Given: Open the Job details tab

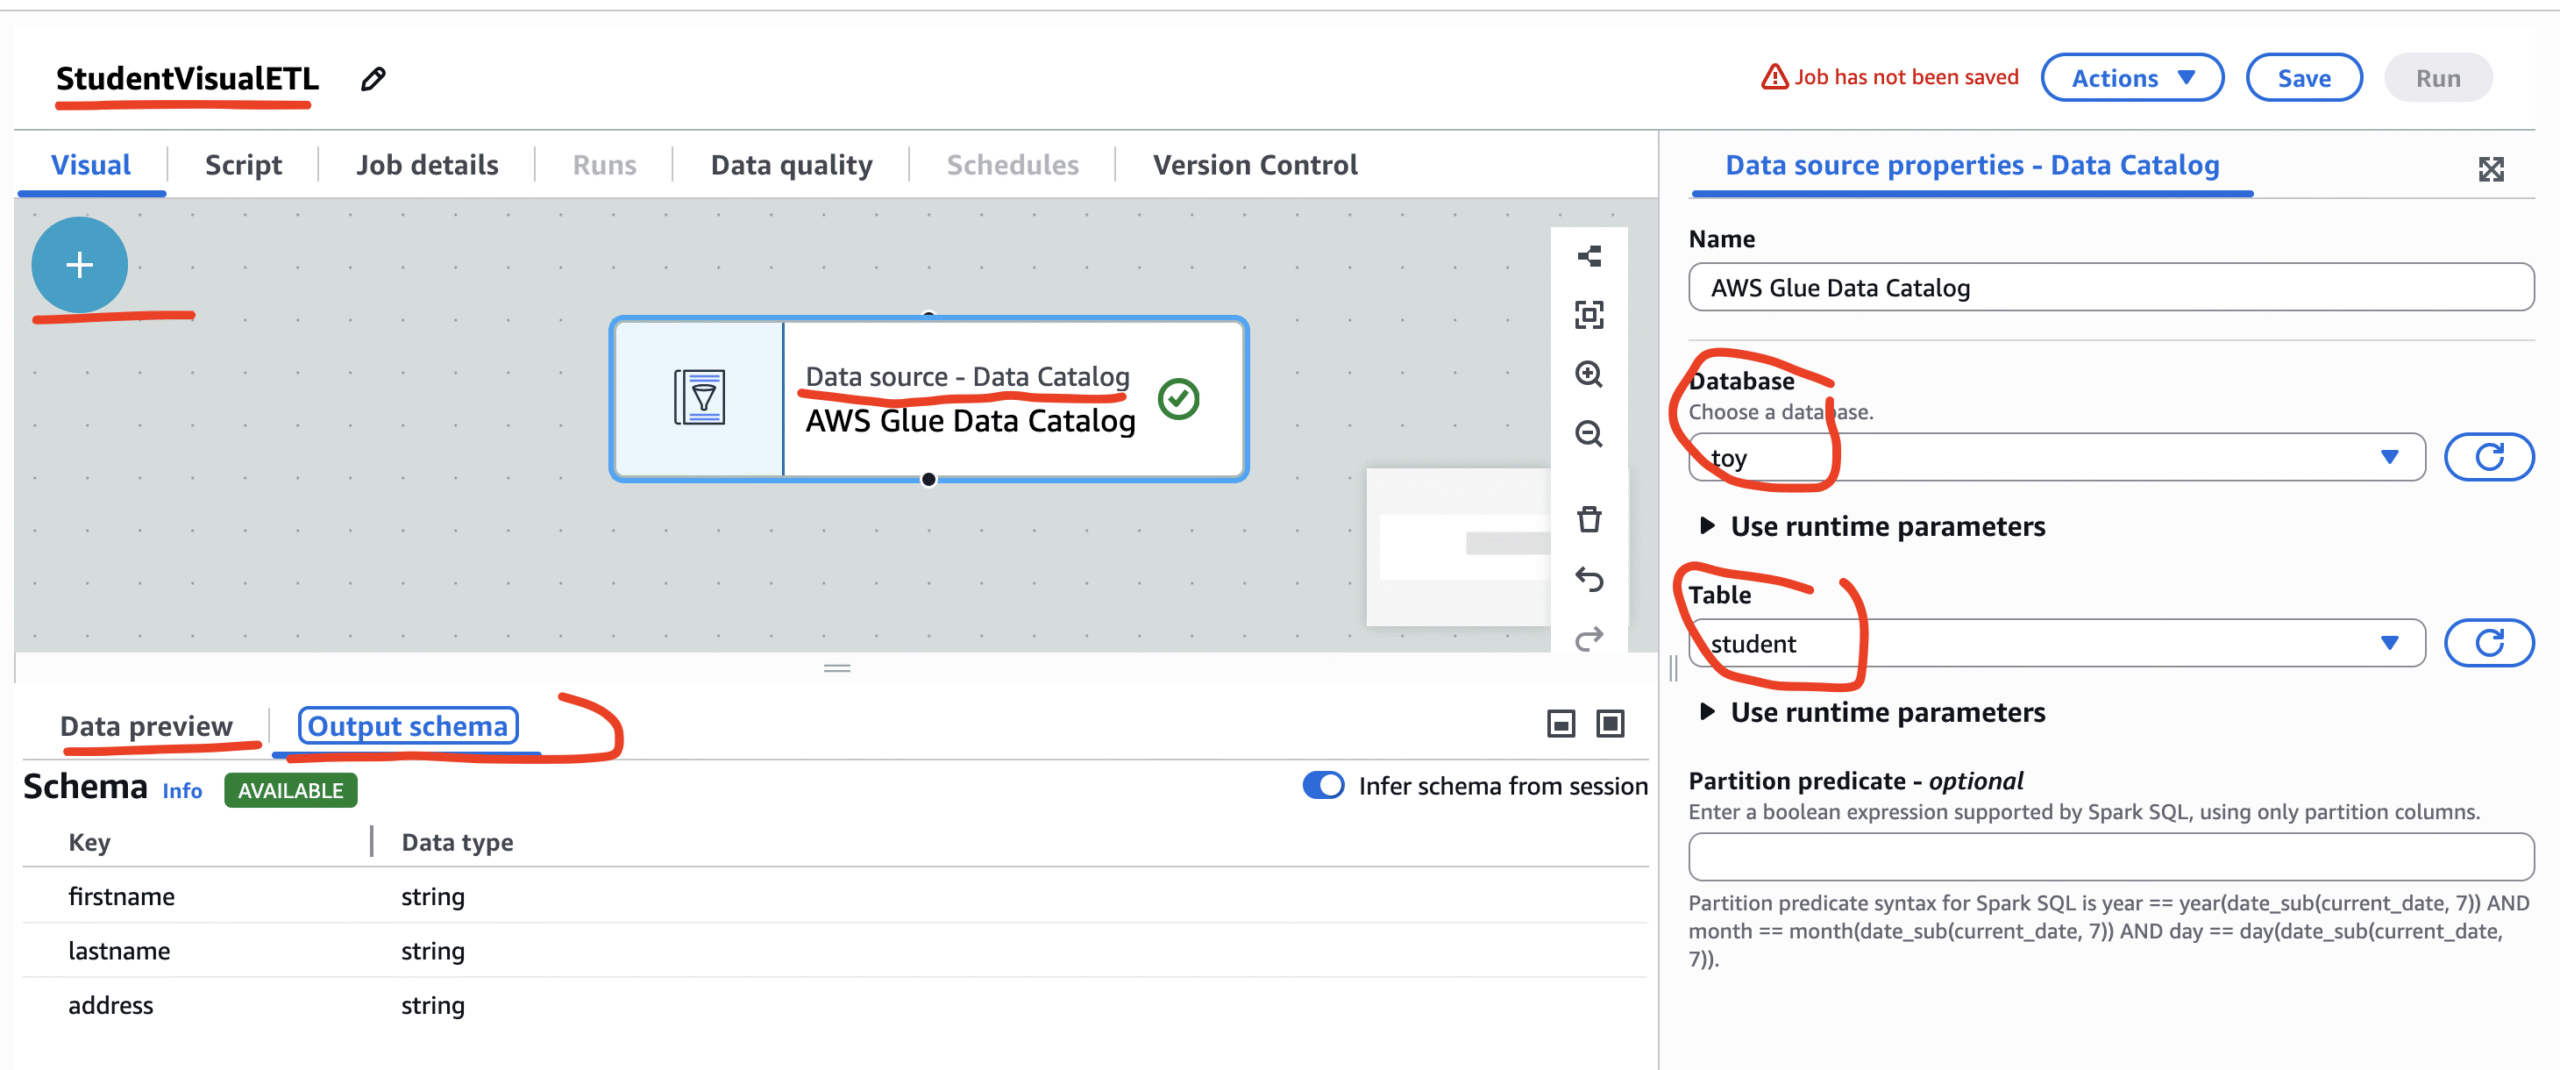Looking at the screenshot, I should click(x=427, y=165).
